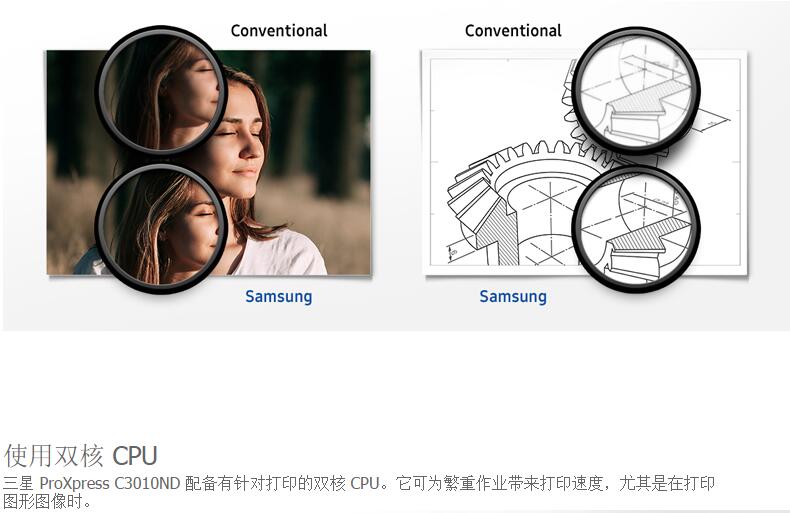Click the Conventional label above the portrait photo

click(x=279, y=31)
